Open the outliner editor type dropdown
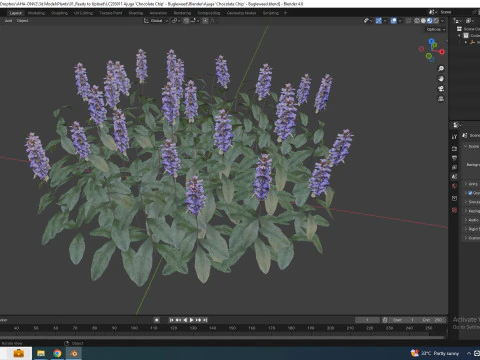The height and width of the screenshot is (360, 480). pos(457,21)
